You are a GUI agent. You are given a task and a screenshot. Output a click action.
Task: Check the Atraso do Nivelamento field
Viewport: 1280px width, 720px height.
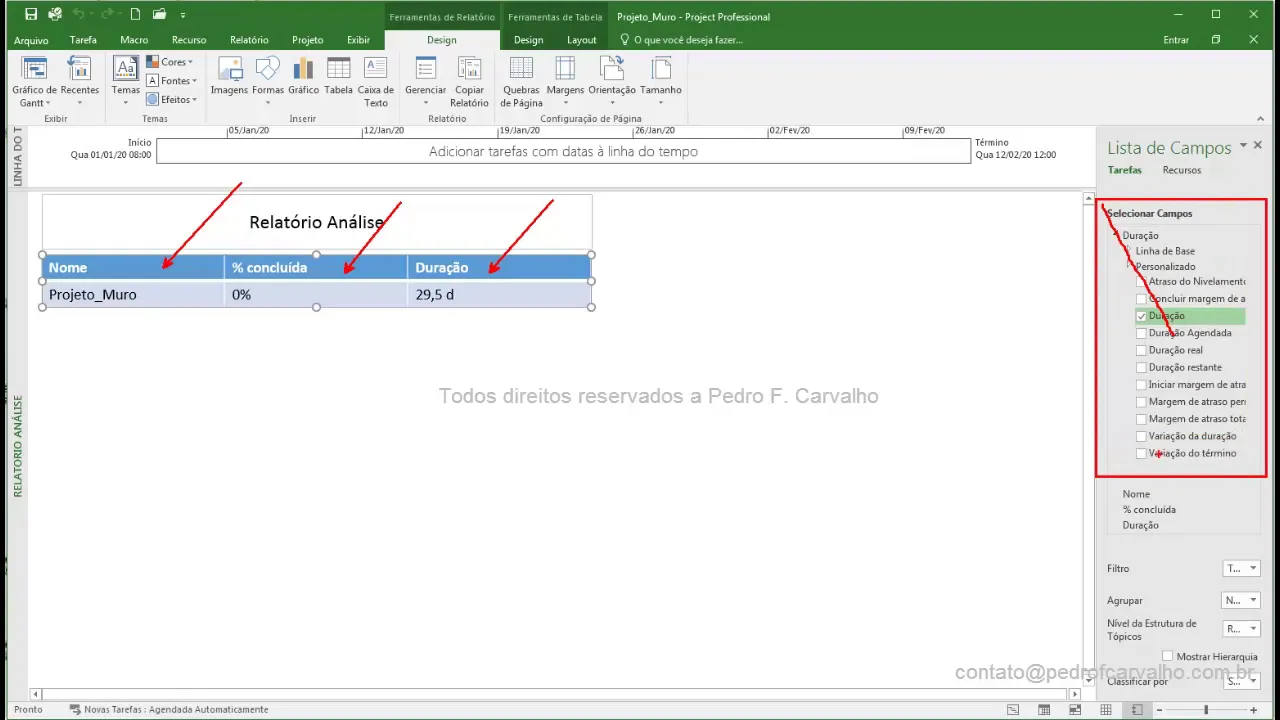pyautogui.click(x=1142, y=282)
